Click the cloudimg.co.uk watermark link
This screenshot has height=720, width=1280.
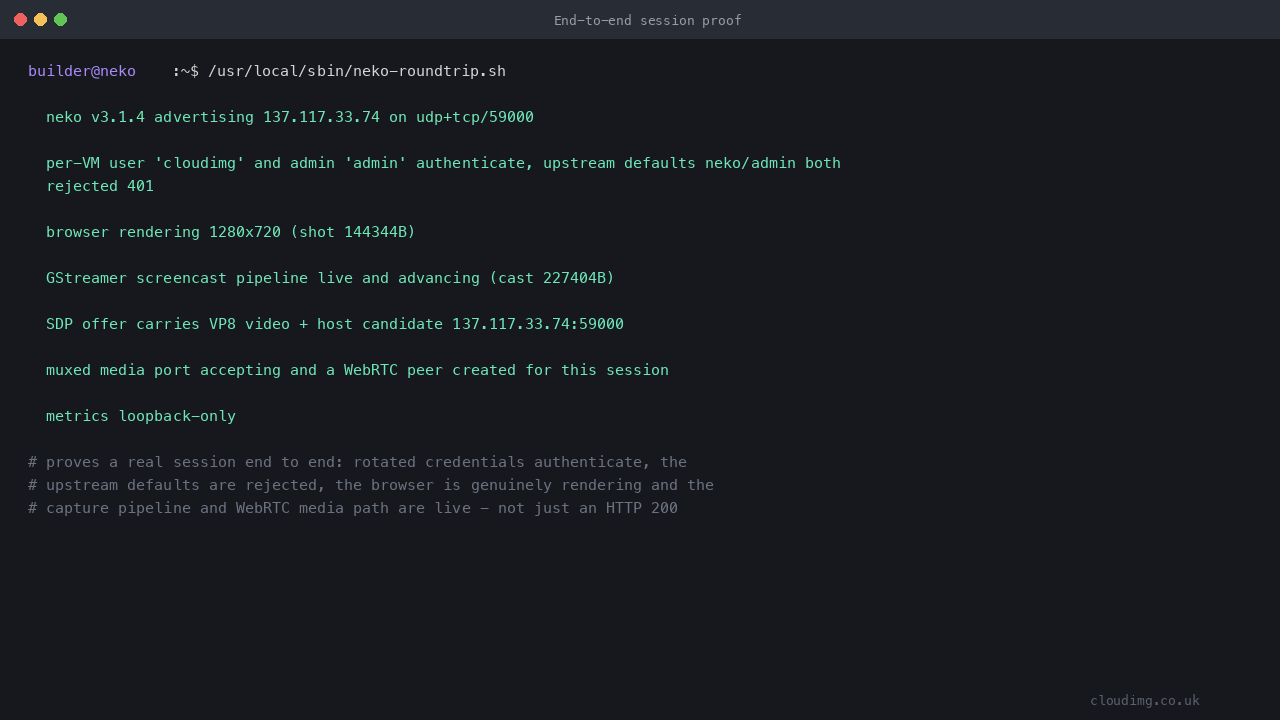click(1145, 700)
